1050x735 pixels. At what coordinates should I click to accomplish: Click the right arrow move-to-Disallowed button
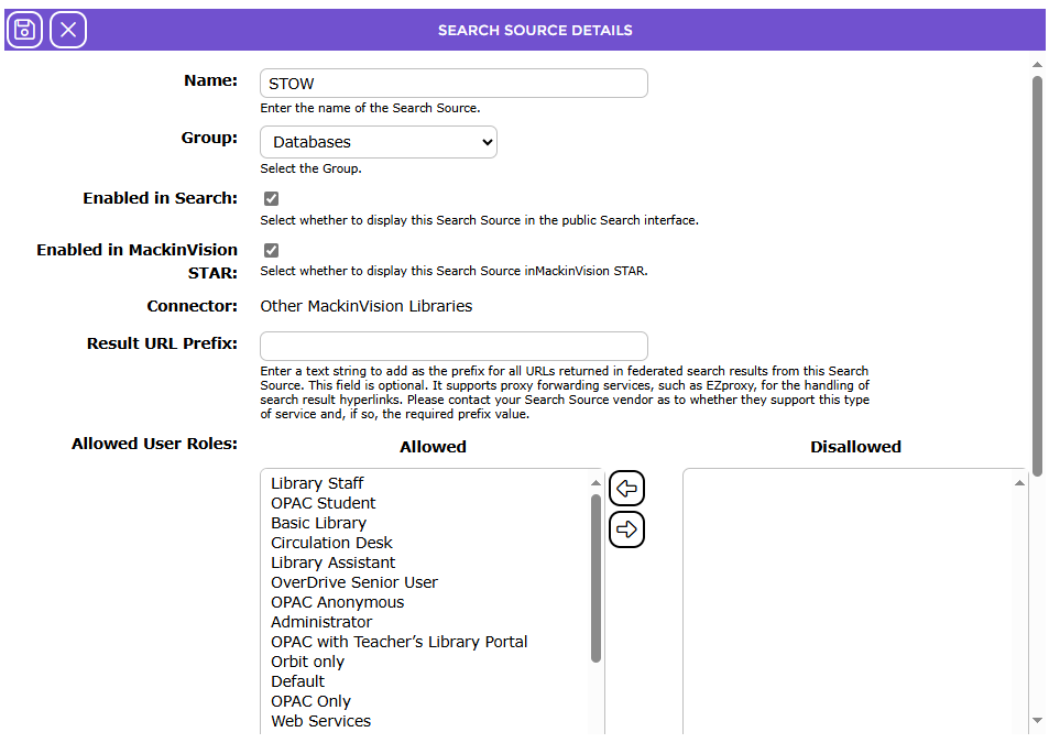(627, 529)
